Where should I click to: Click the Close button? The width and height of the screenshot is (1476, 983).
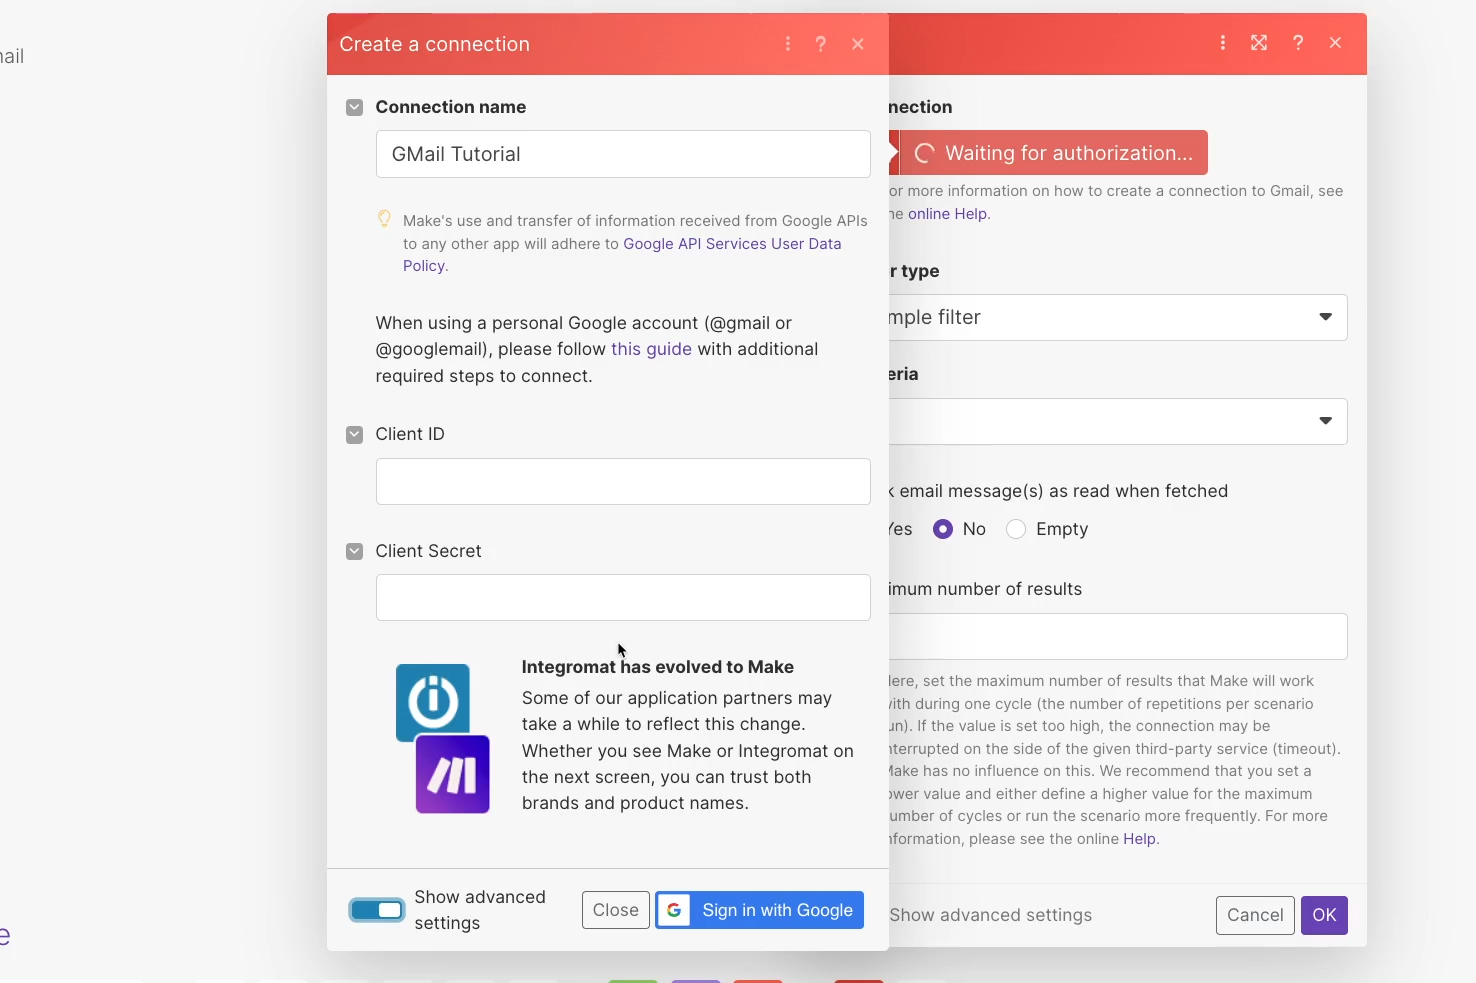(x=616, y=910)
